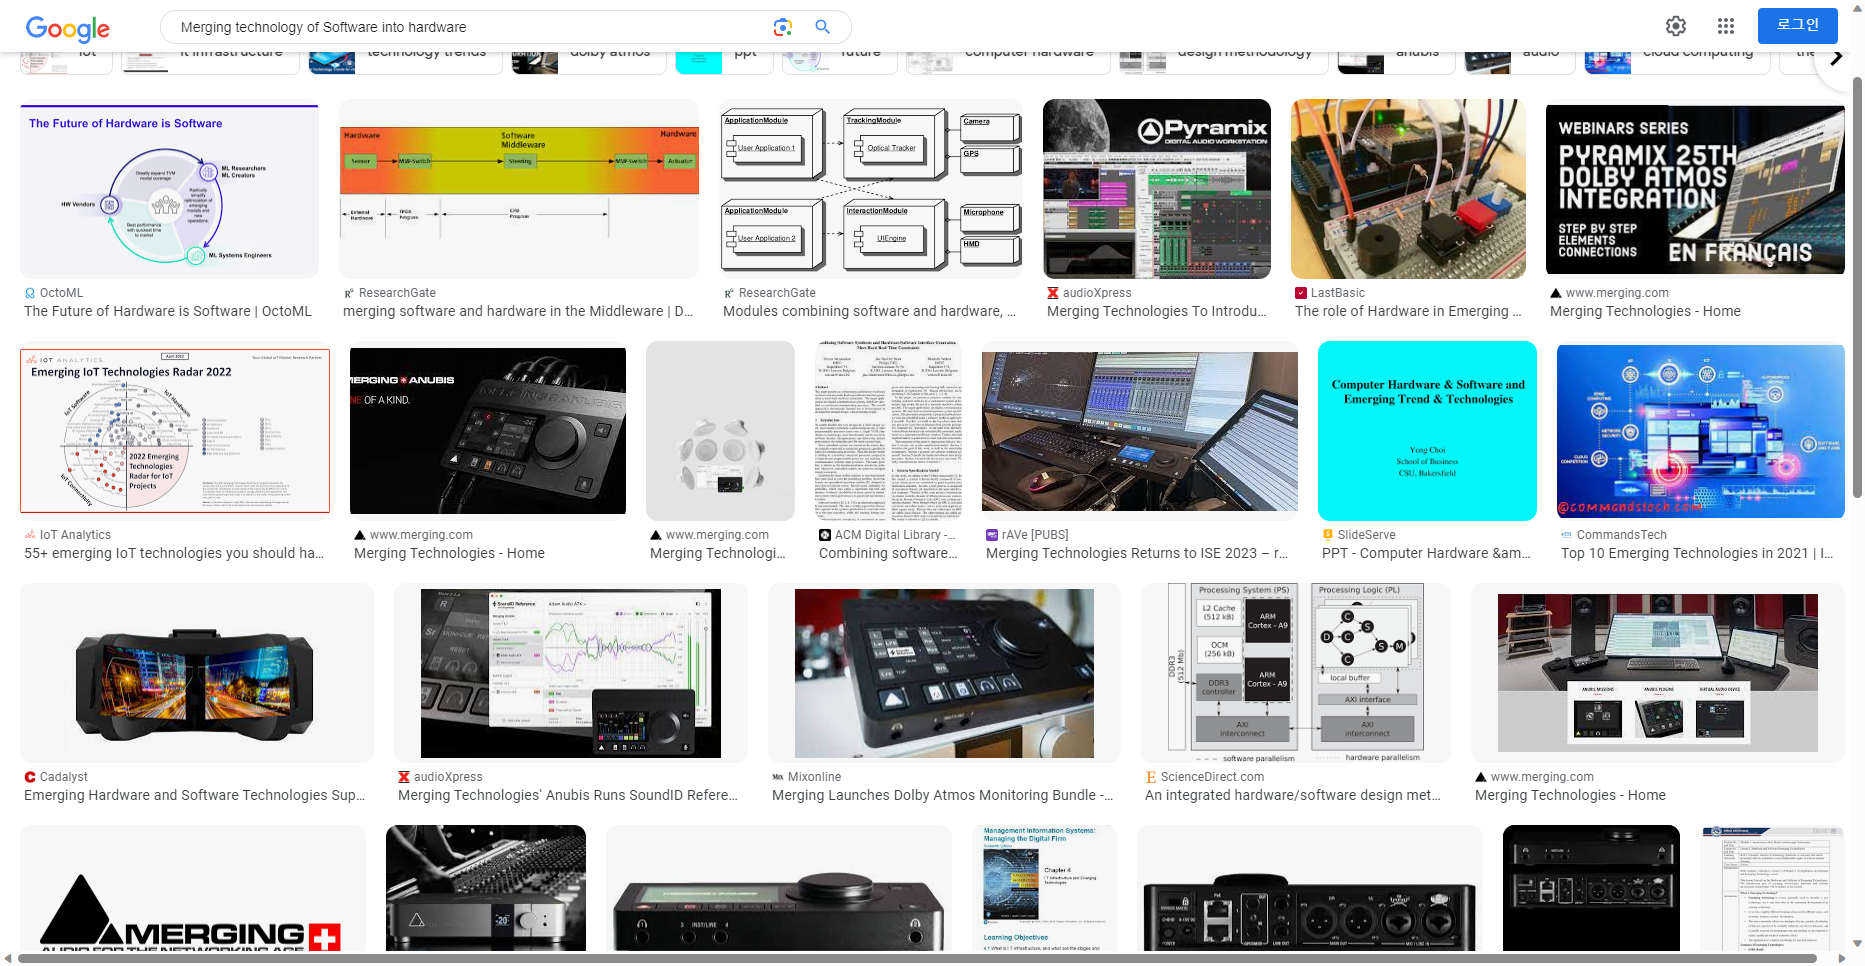This screenshot has height=966, width=1865.
Task: Open the ApplicationModule UML diagram thumbnail
Action: click(x=871, y=189)
